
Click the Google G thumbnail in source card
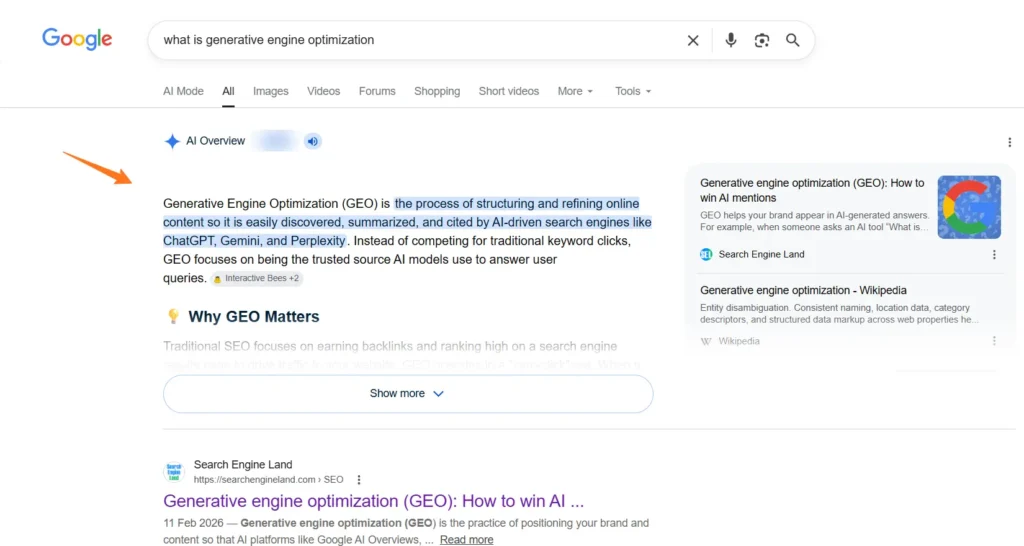pyautogui.click(x=969, y=207)
